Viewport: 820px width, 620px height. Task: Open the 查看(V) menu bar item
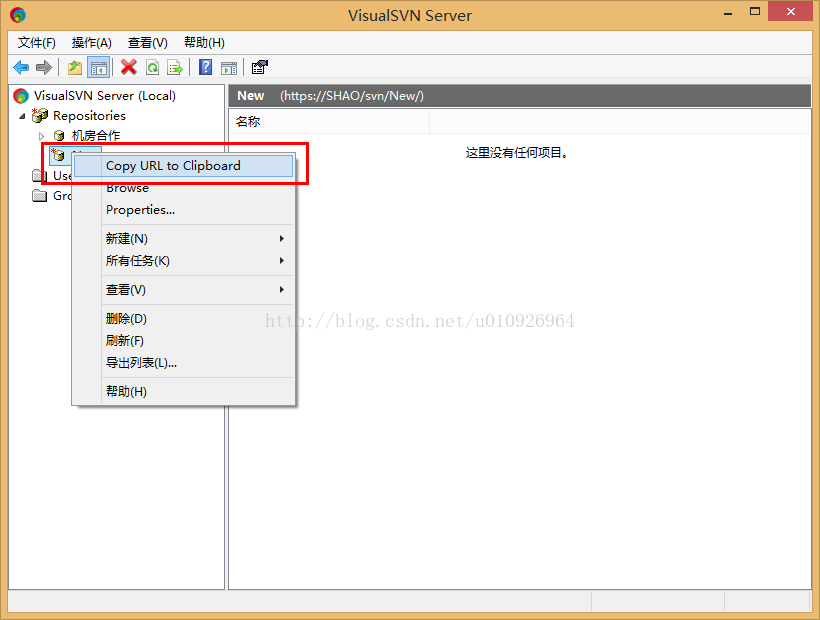(x=147, y=42)
